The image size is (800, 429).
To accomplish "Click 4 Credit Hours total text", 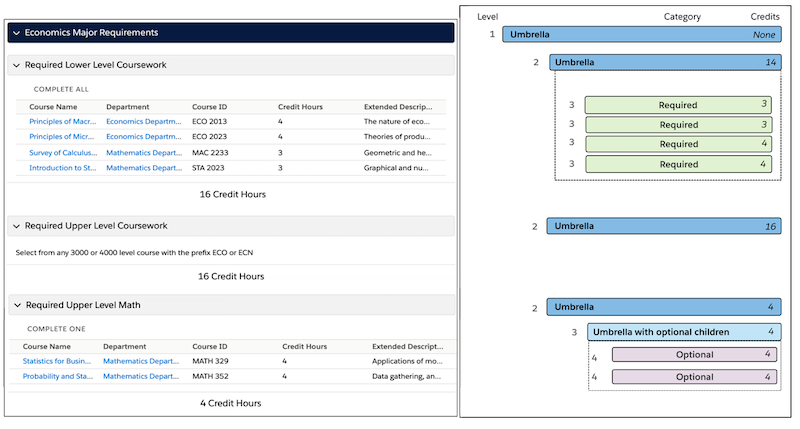I will pyautogui.click(x=231, y=403).
